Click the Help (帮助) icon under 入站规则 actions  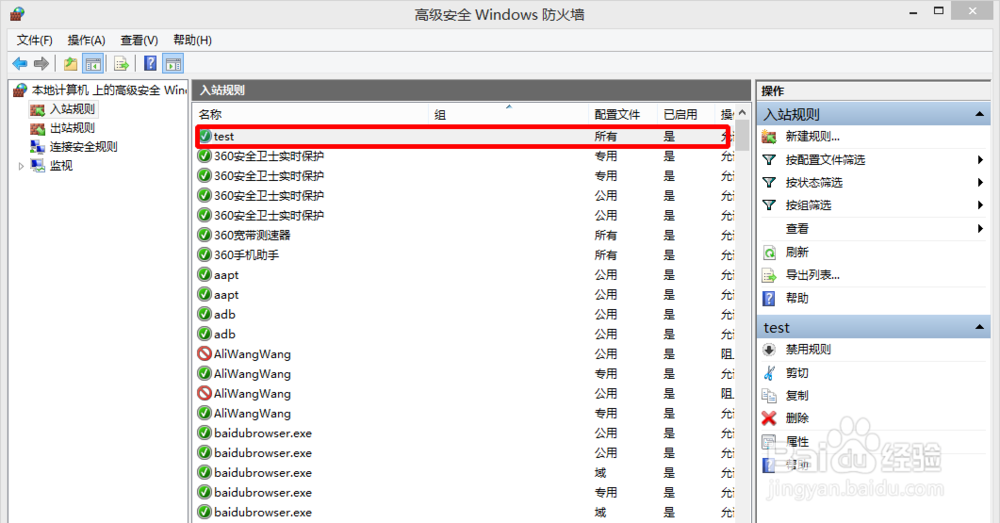[x=769, y=298]
